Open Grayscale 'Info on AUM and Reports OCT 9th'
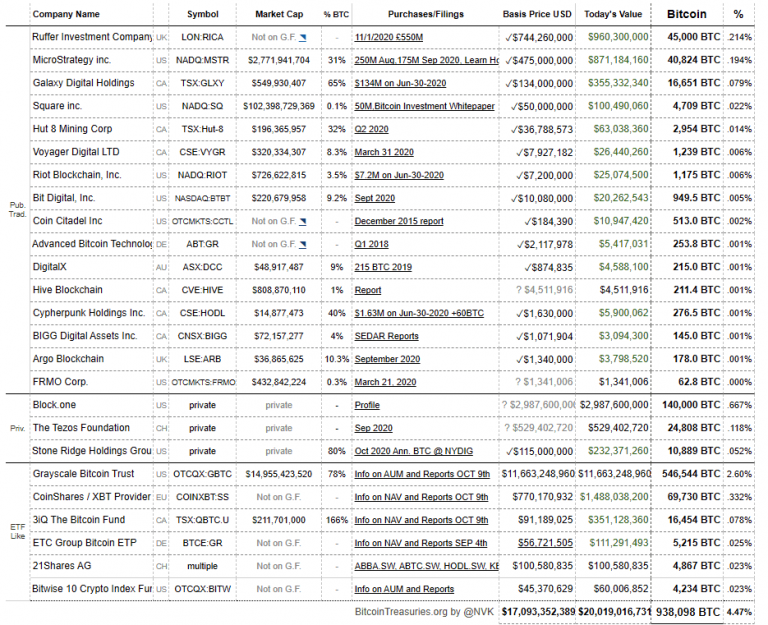 point(422,474)
